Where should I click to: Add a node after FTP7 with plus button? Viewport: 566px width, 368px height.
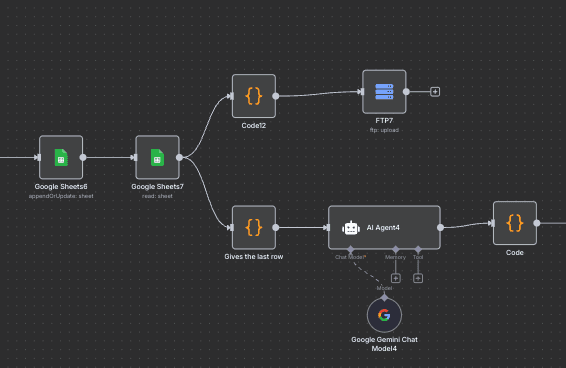[435, 92]
